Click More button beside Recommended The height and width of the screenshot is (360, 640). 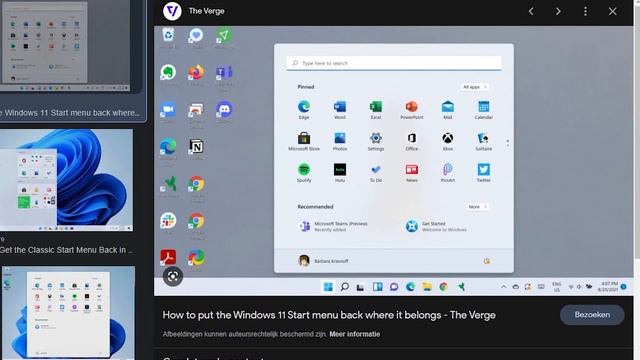pos(477,207)
